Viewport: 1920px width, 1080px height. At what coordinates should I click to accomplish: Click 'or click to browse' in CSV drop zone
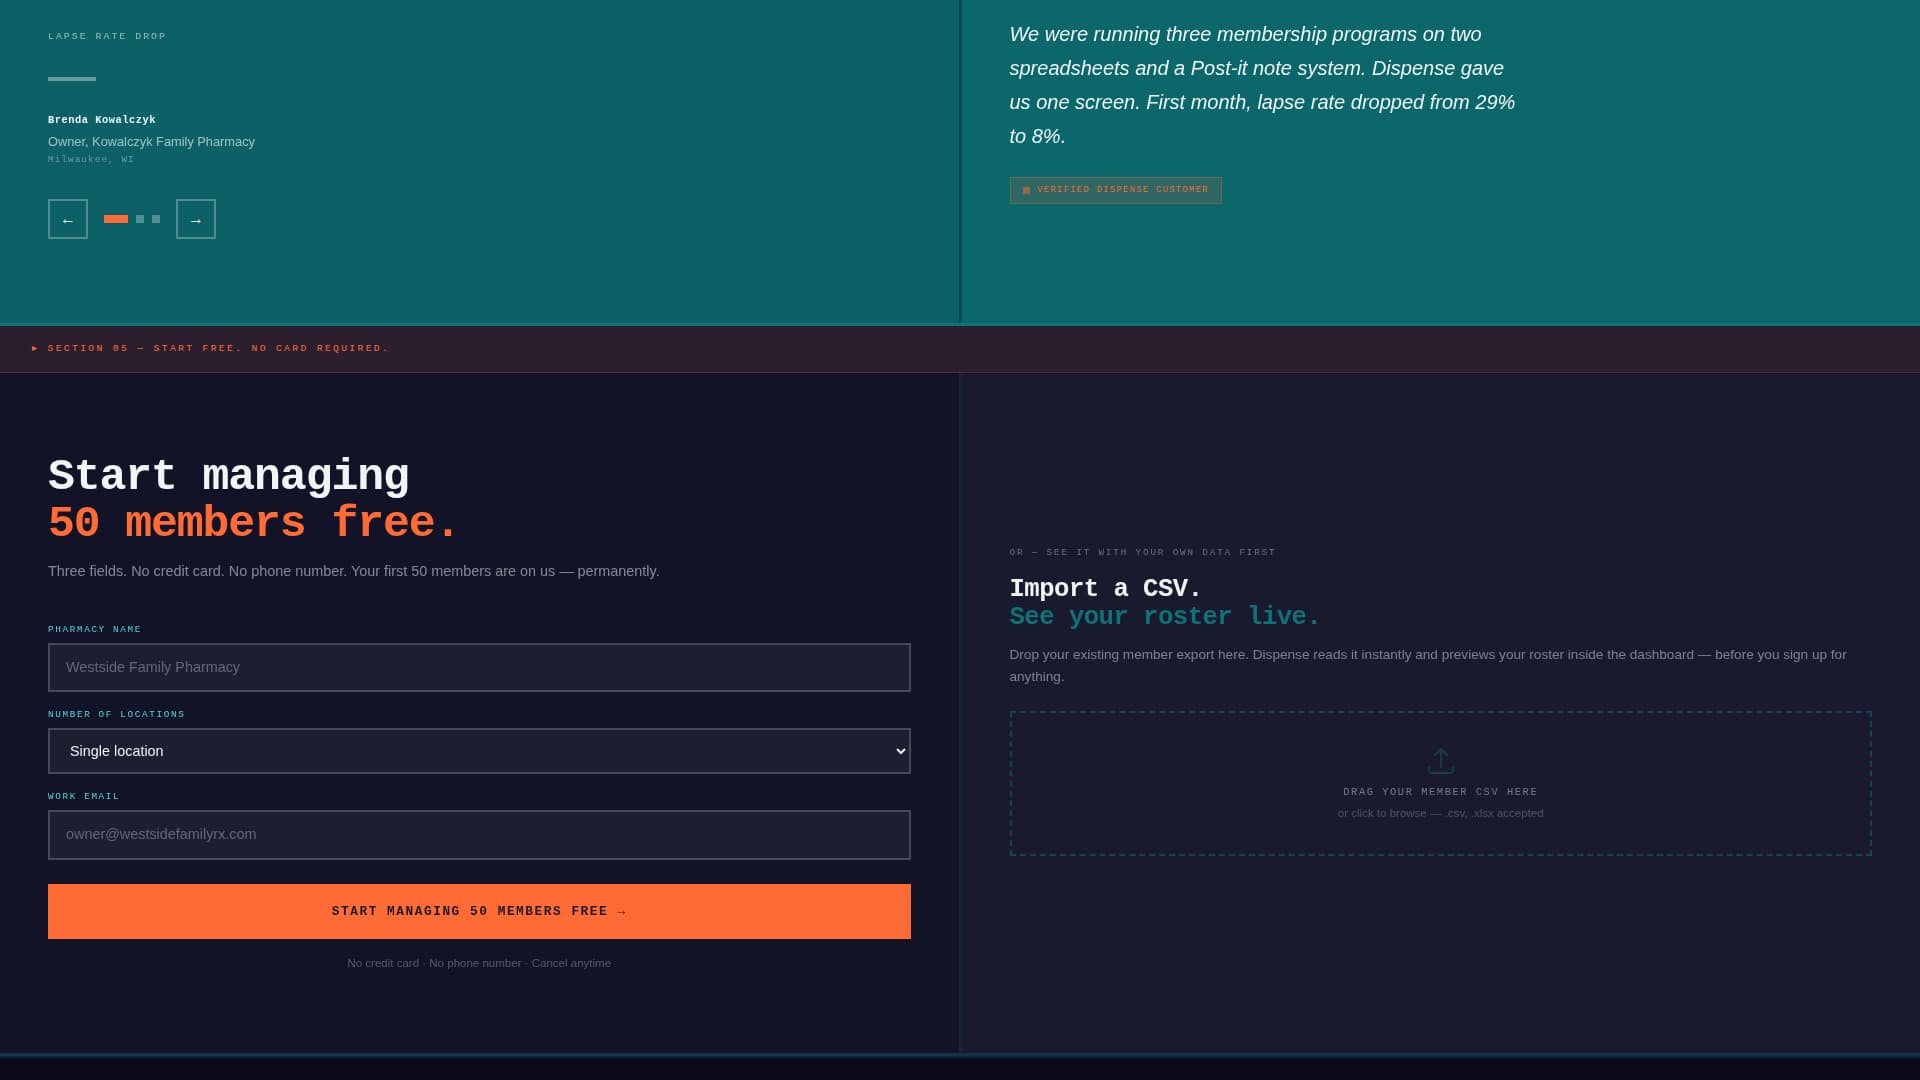click(1440, 813)
